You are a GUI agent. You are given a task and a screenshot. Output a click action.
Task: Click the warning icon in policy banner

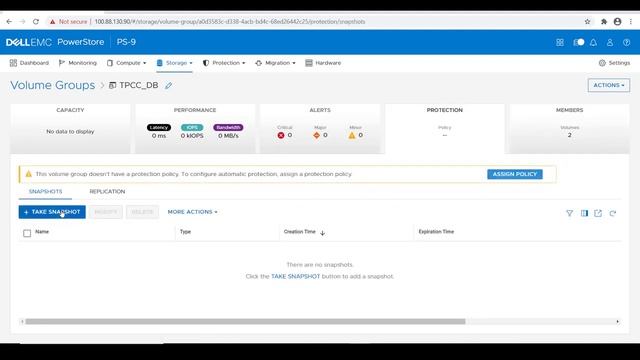(x=29, y=174)
